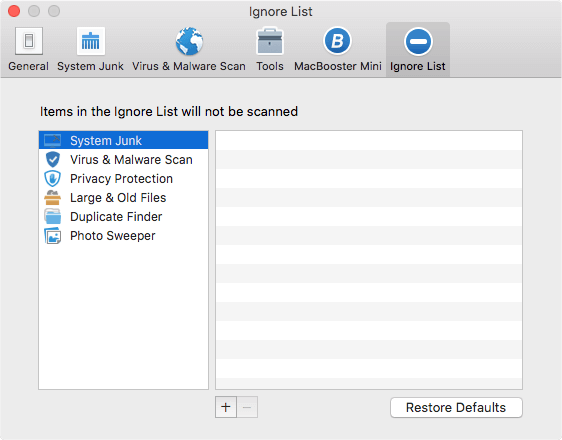Click the Photo Sweeper list icon
The width and height of the screenshot is (562, 440).
coord(53,236)
